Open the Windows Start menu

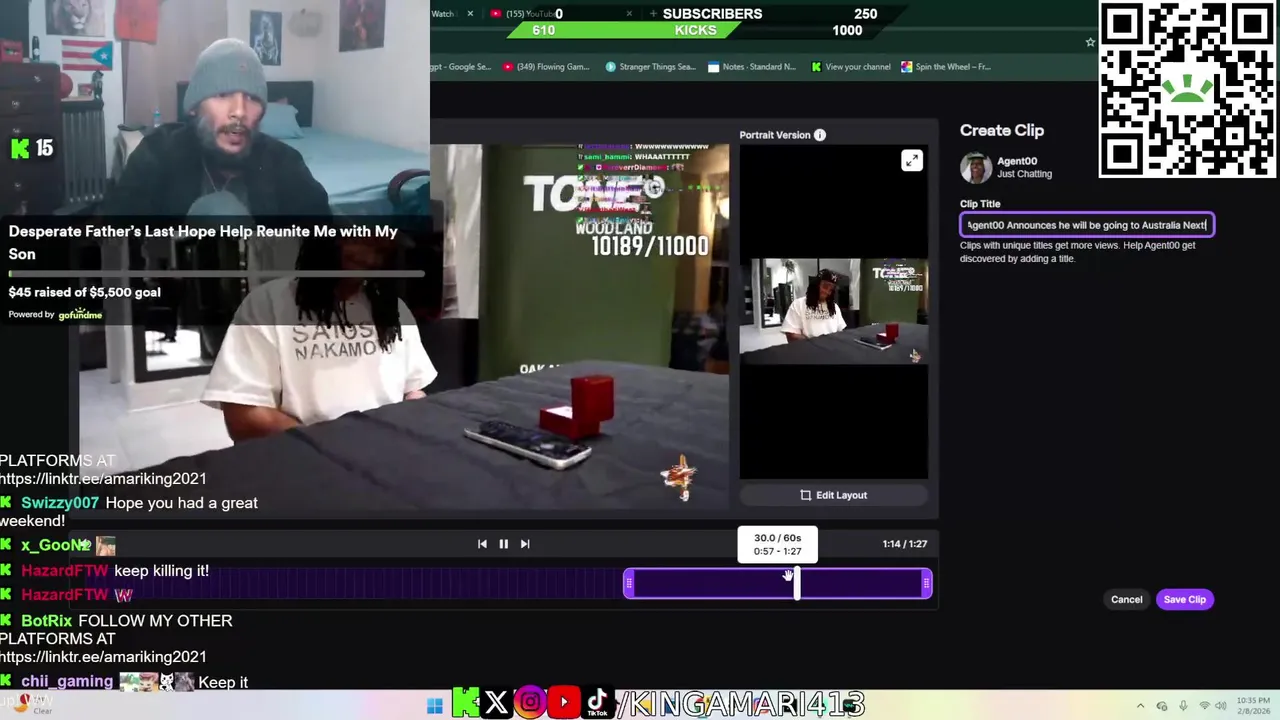434,706
